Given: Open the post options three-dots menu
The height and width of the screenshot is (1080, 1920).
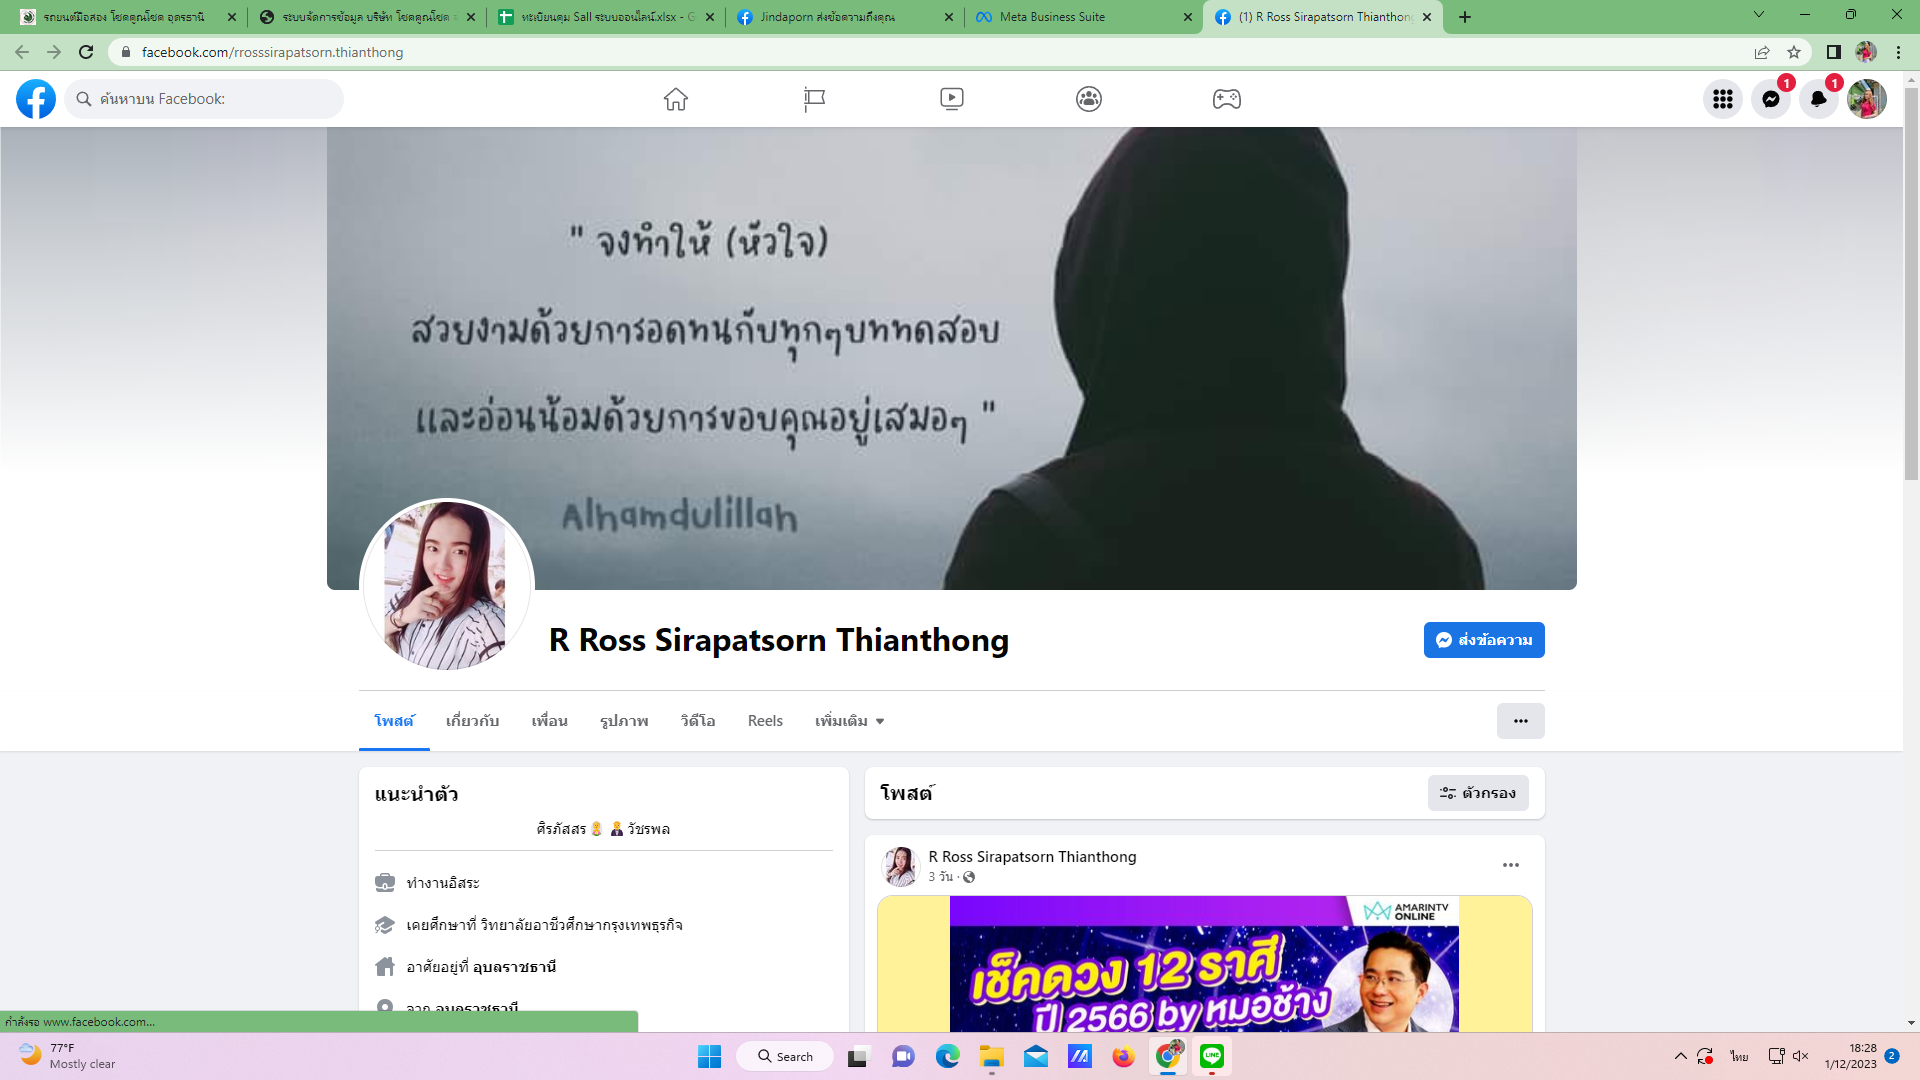Looking at the screenshot, I should (x=1510, y=865).
